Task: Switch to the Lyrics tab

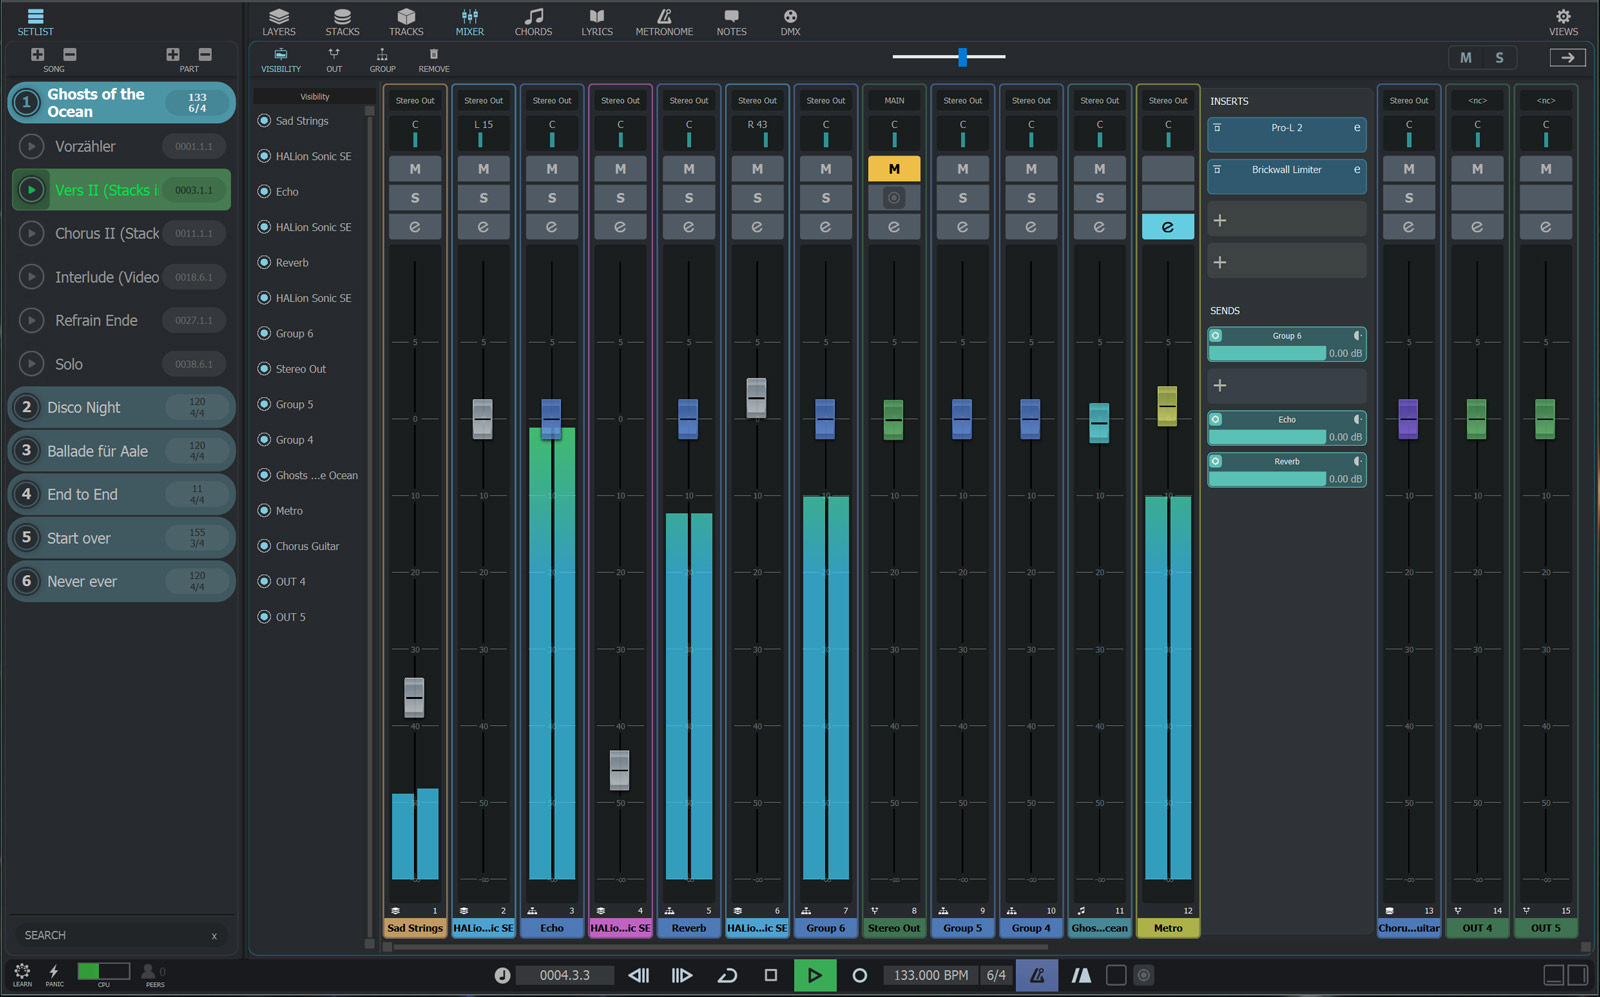Action: [597, 21]
